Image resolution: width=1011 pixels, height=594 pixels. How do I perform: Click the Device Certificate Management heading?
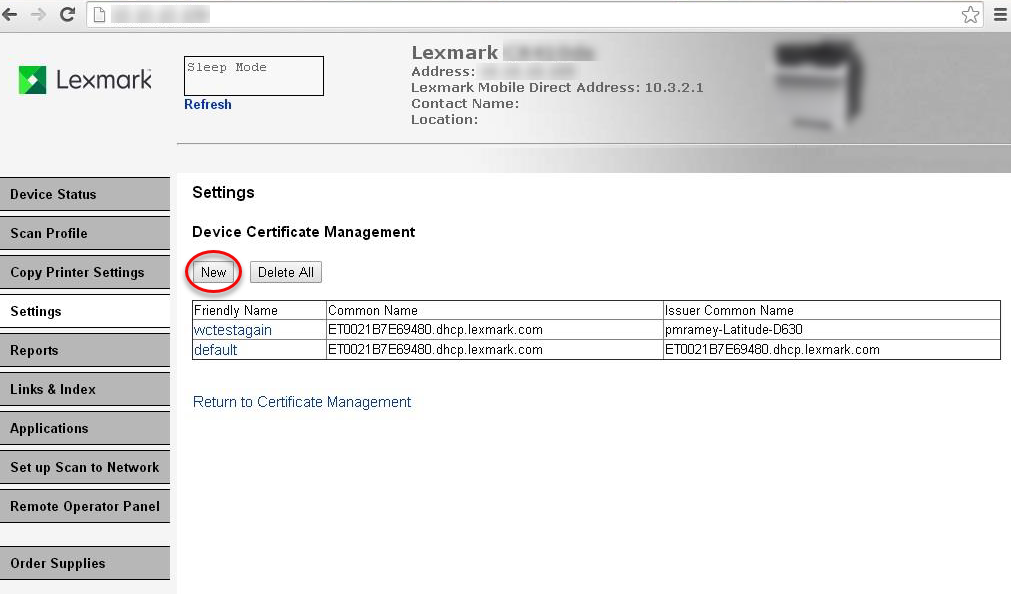tap(304, 232)
